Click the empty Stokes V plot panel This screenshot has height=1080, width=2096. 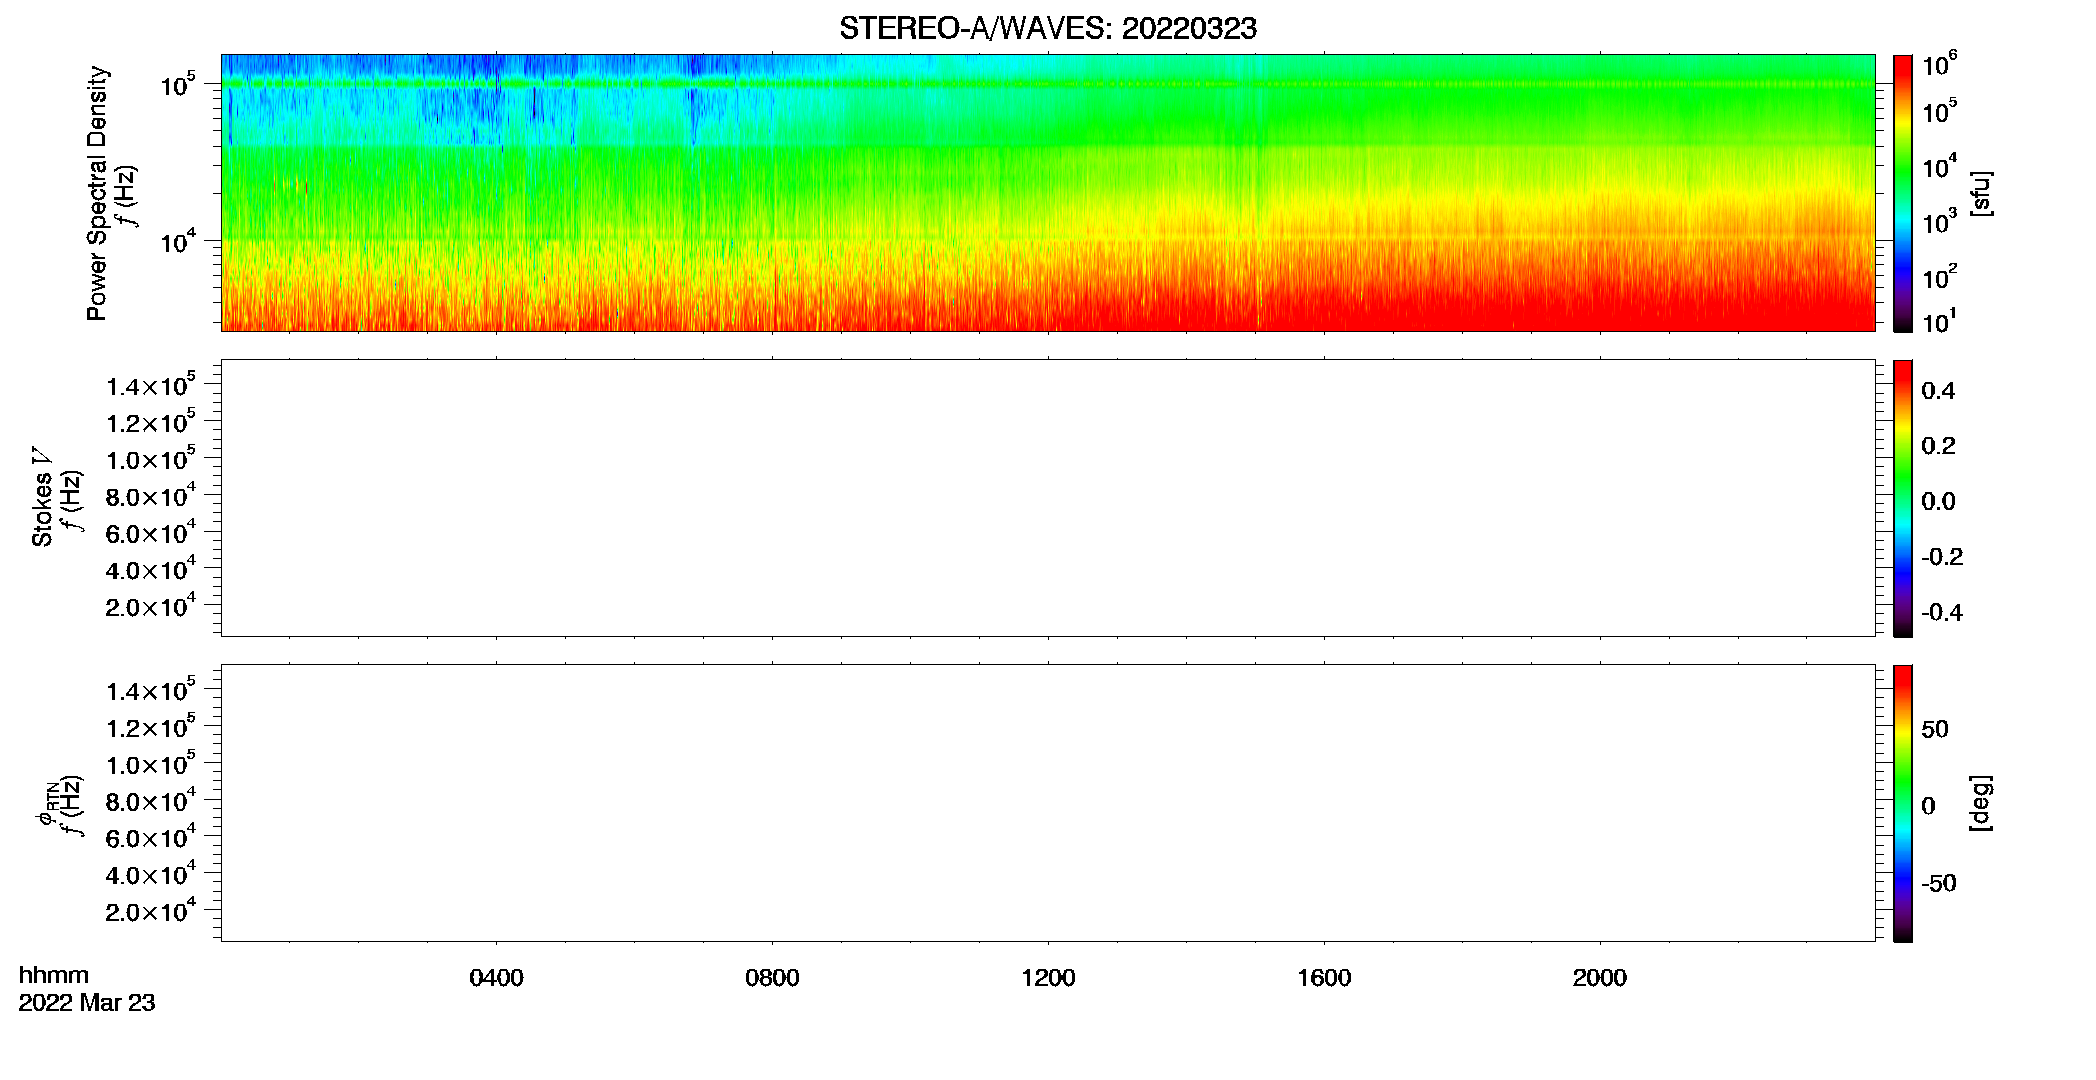1048,498
